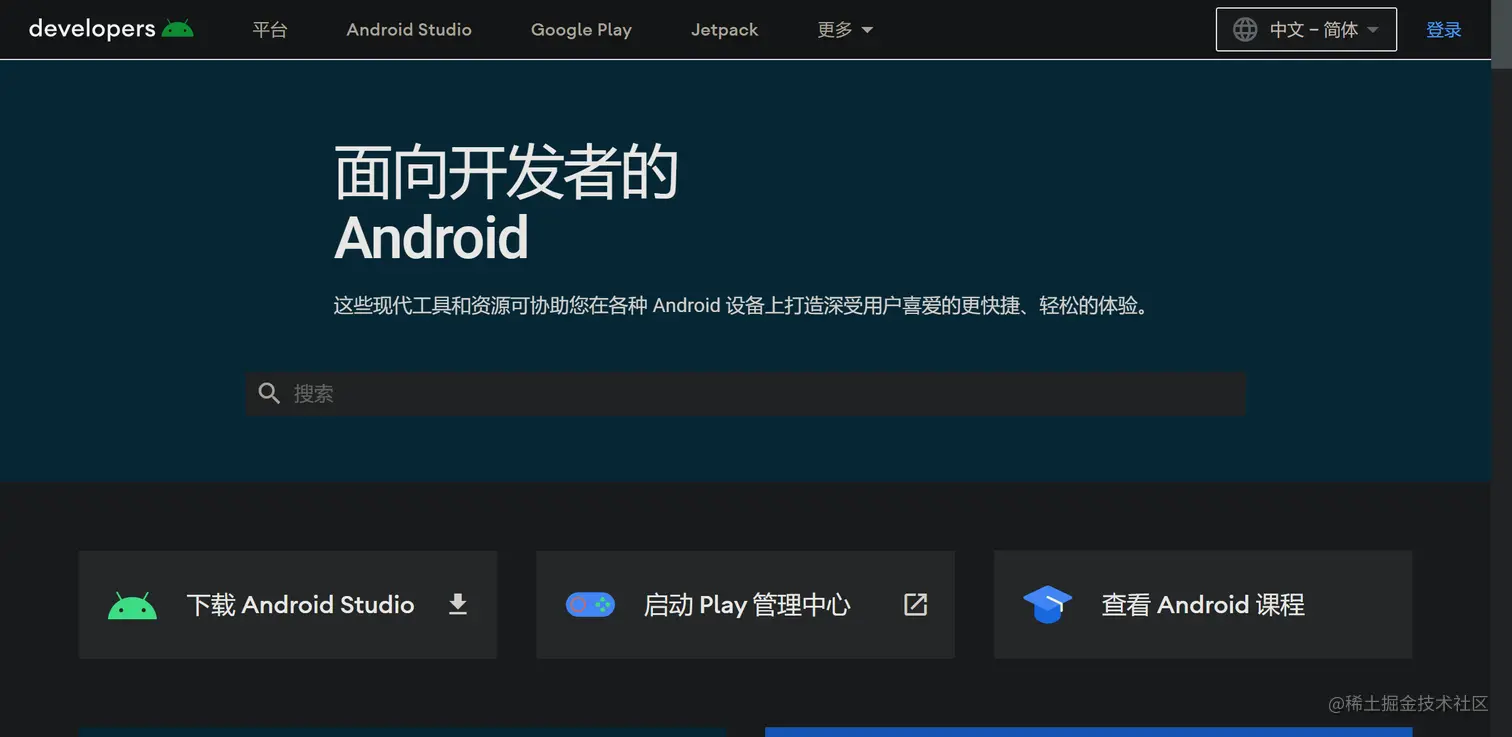Viewport: 1512px width, 737px height.
Task: Open the Jetpack nav item
Action: coord(724,30)
